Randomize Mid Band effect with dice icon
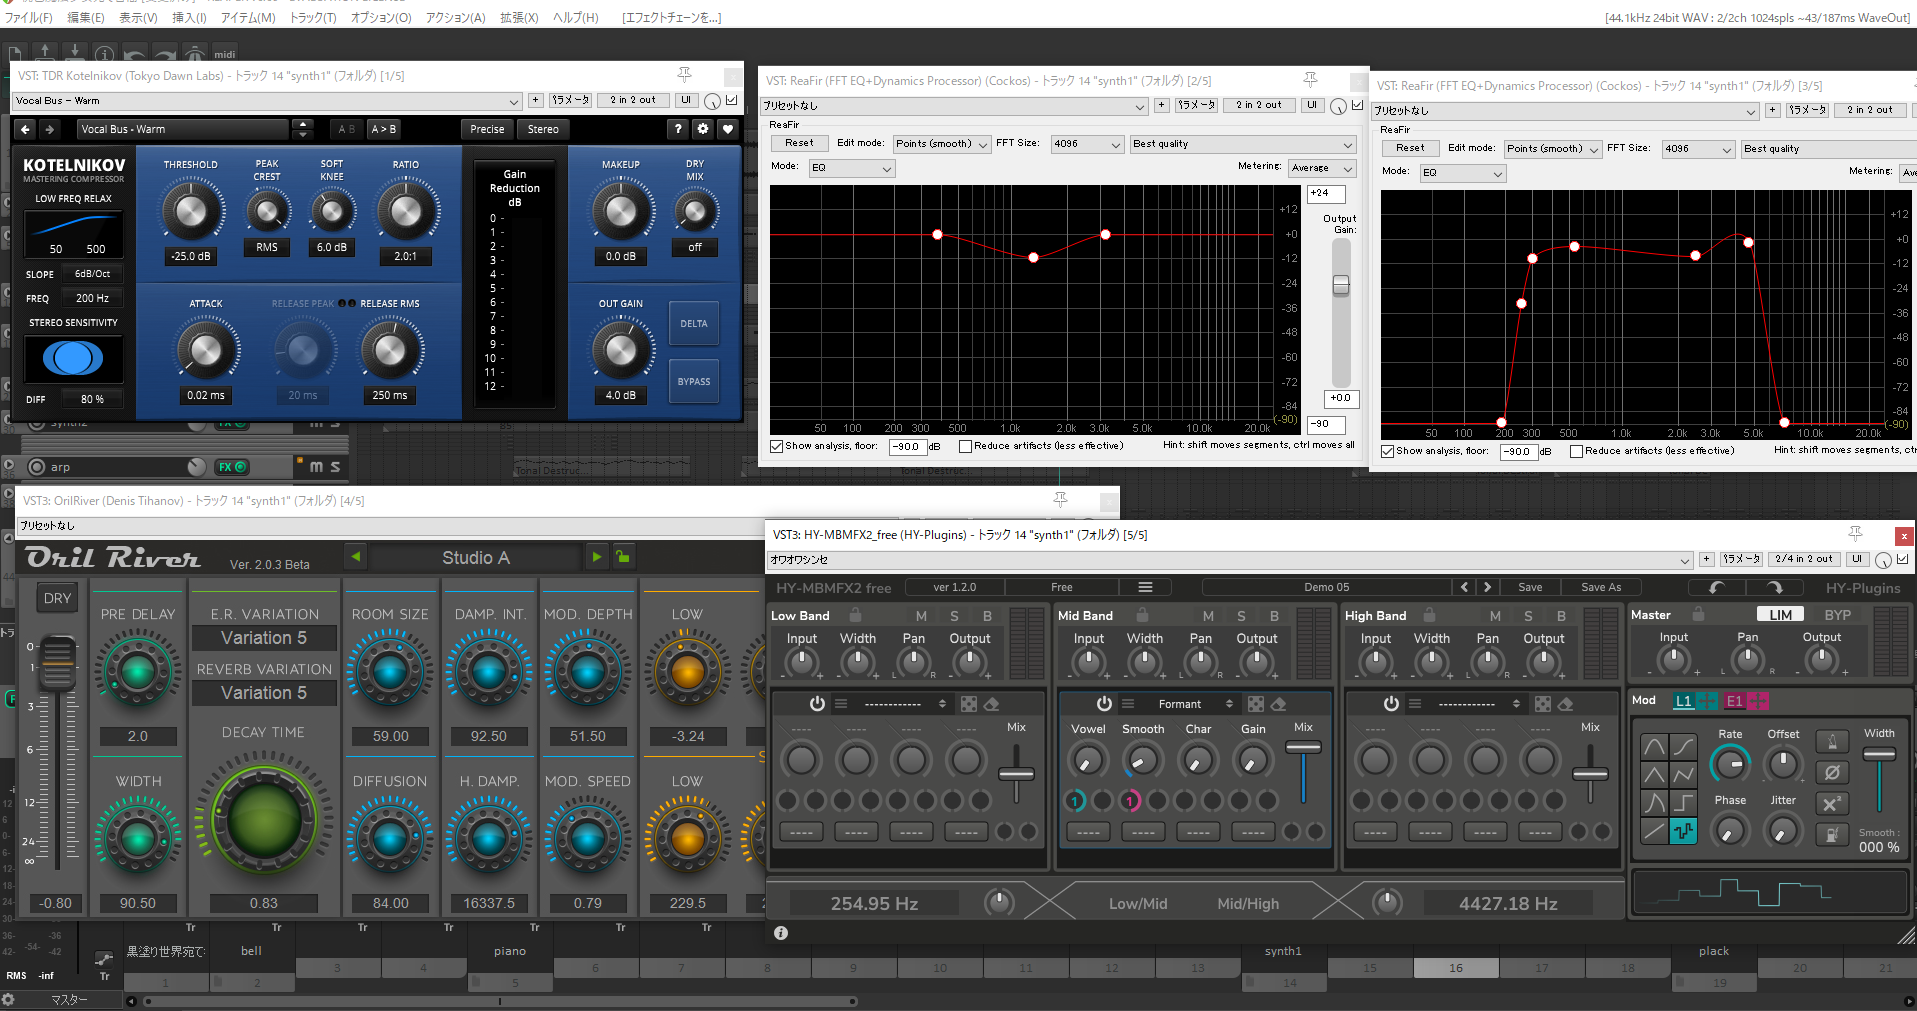This screenshot has height=1011, width=1917. [x=1256, y=704]
